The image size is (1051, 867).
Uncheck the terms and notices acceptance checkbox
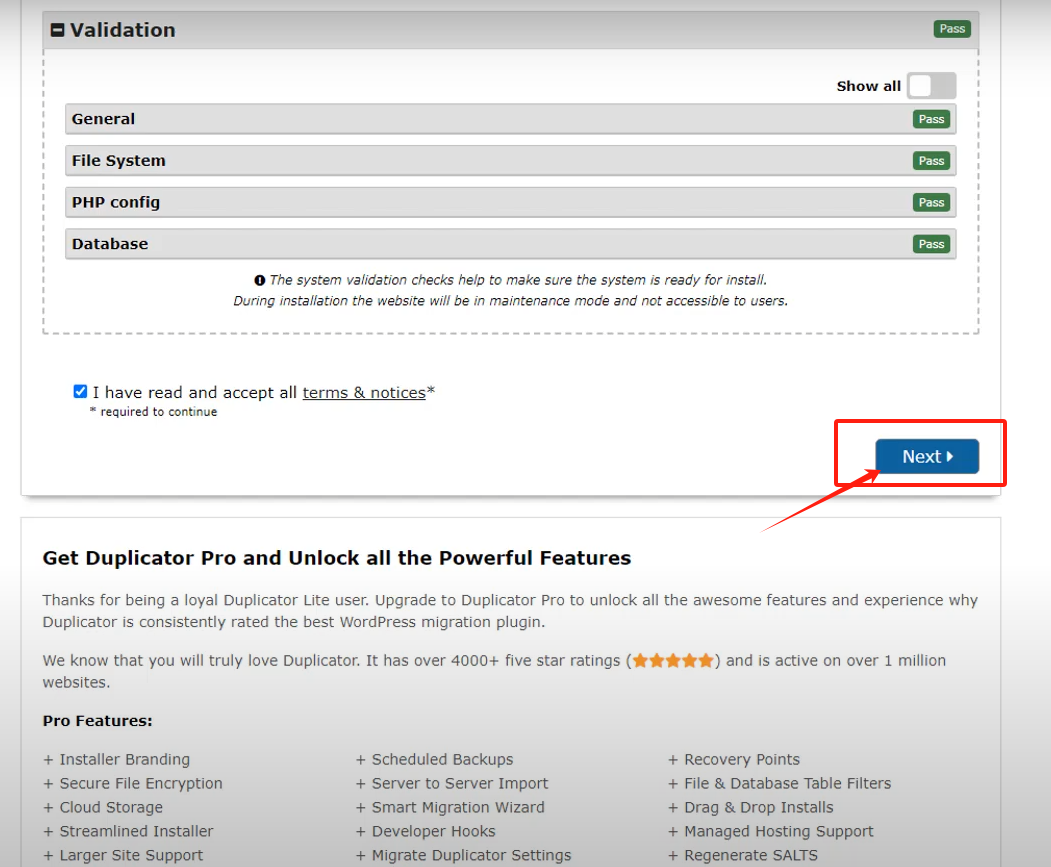coord(79,391)
